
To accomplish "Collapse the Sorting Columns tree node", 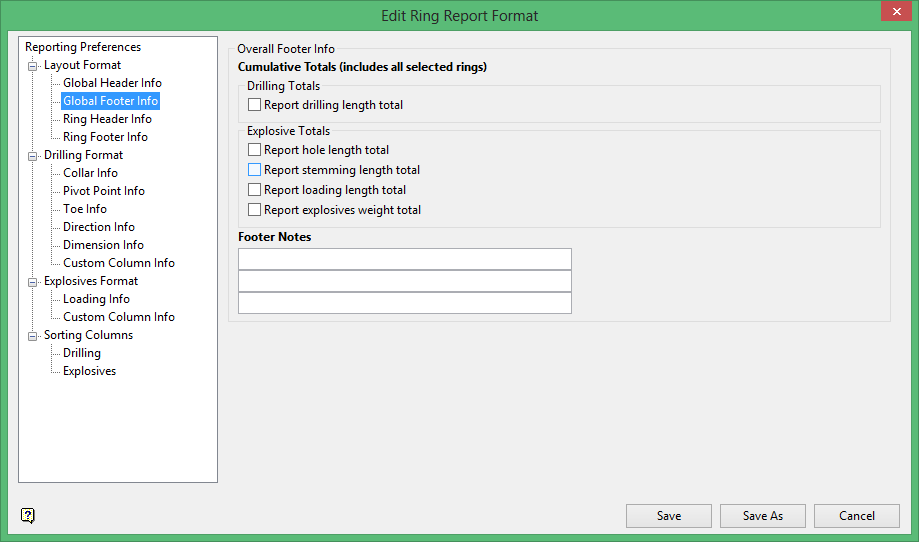I will click(33, 336).
